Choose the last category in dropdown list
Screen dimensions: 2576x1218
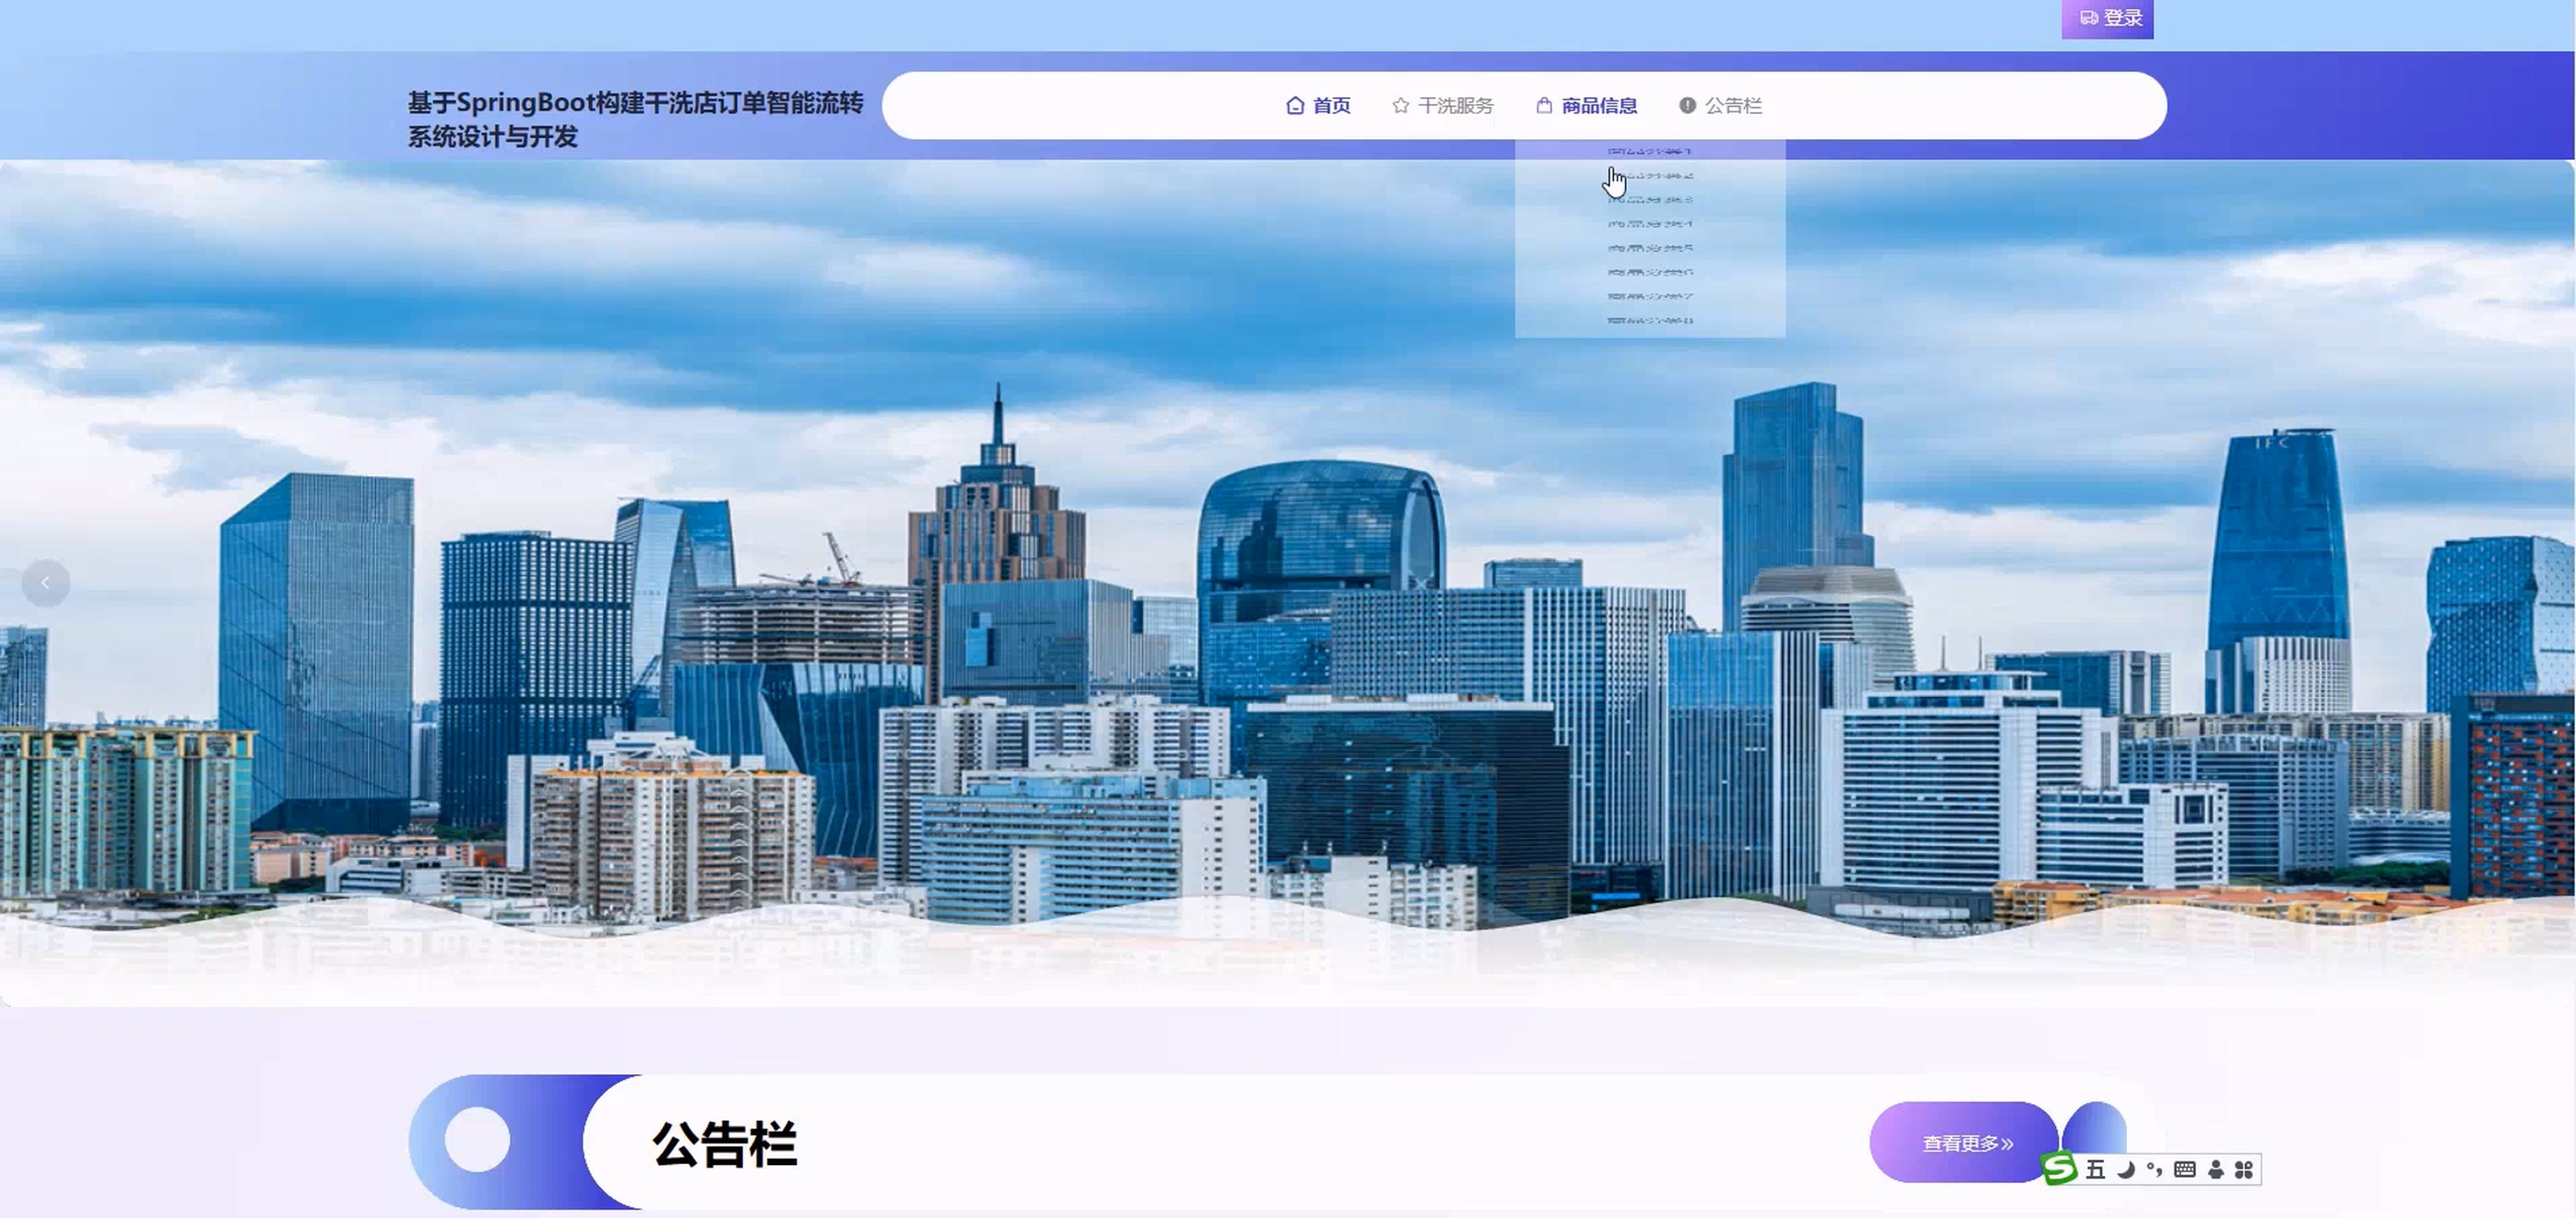point(1650,321)
